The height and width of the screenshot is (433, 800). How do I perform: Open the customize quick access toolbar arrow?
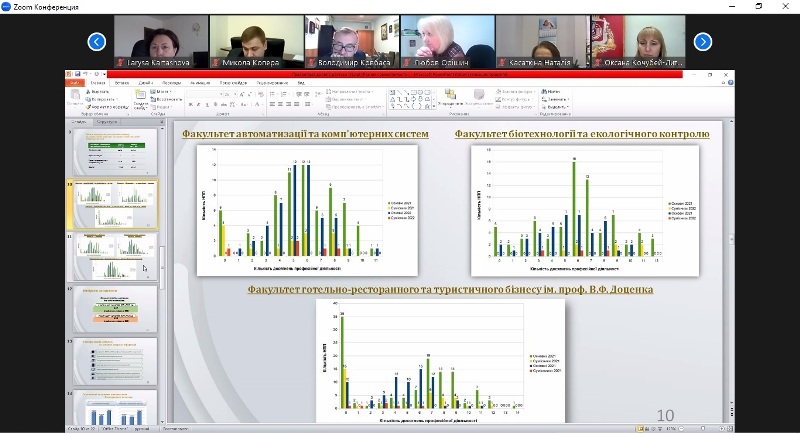pos(104,74)
